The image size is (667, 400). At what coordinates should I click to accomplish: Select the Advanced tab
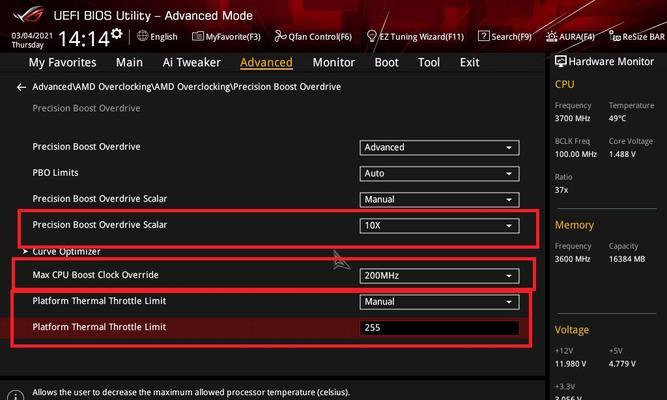point(266,63)
